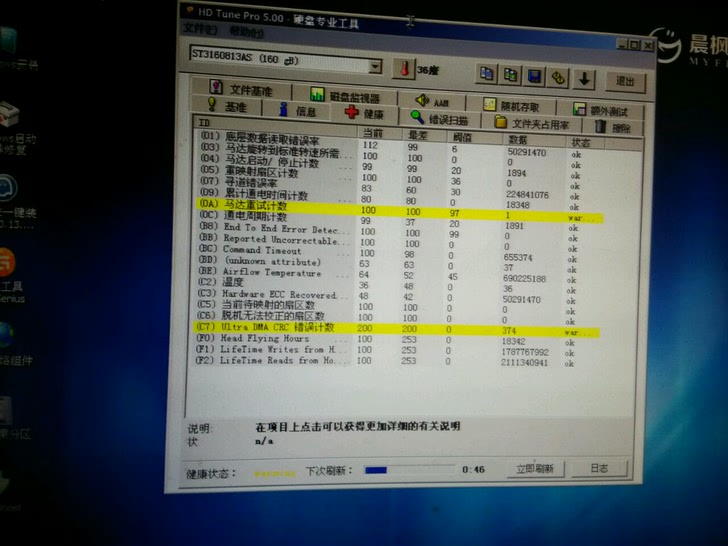Switch to the 磁盘监视器 tab
This screenshot has width=728, height=546.
pos(345,96)
